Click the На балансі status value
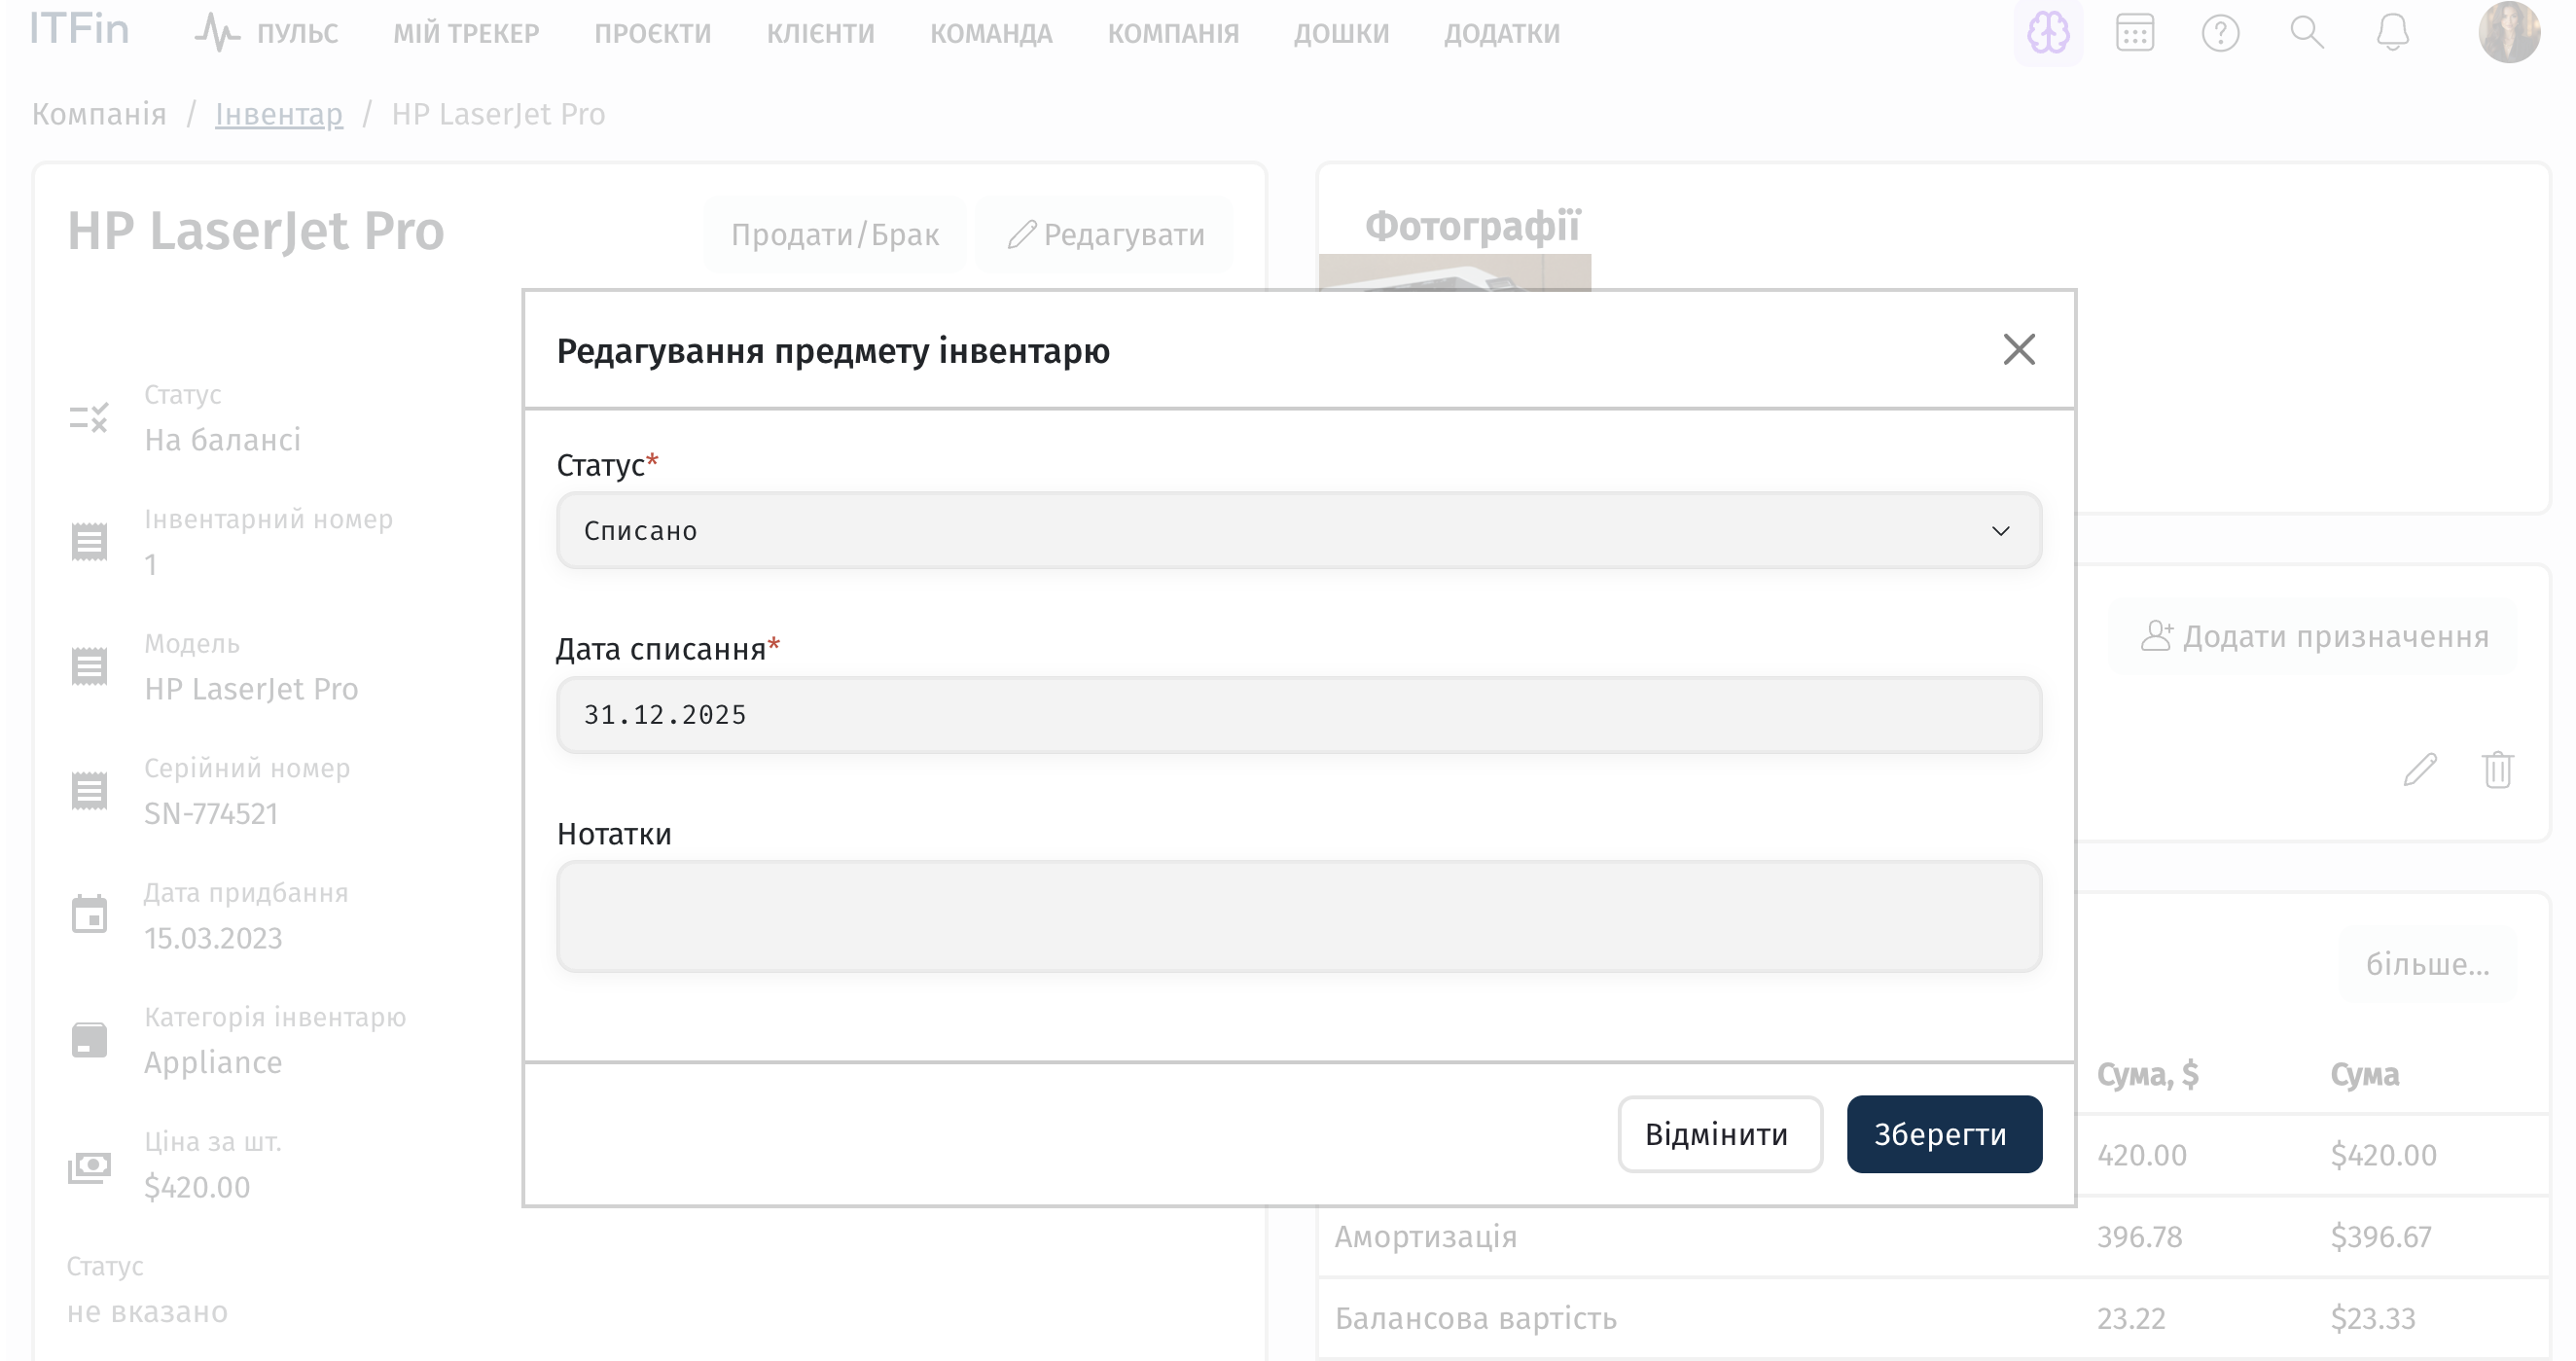Image resolution: width=2576 pixels, height=1361 pixels. coord(222,440)
